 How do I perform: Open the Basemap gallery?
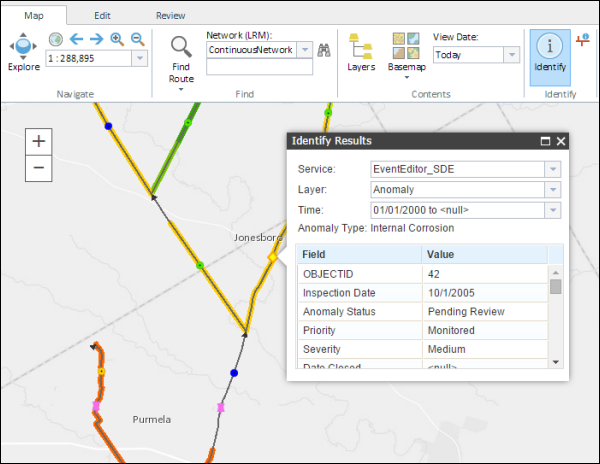pyautogui.click(x=406, y=51)
